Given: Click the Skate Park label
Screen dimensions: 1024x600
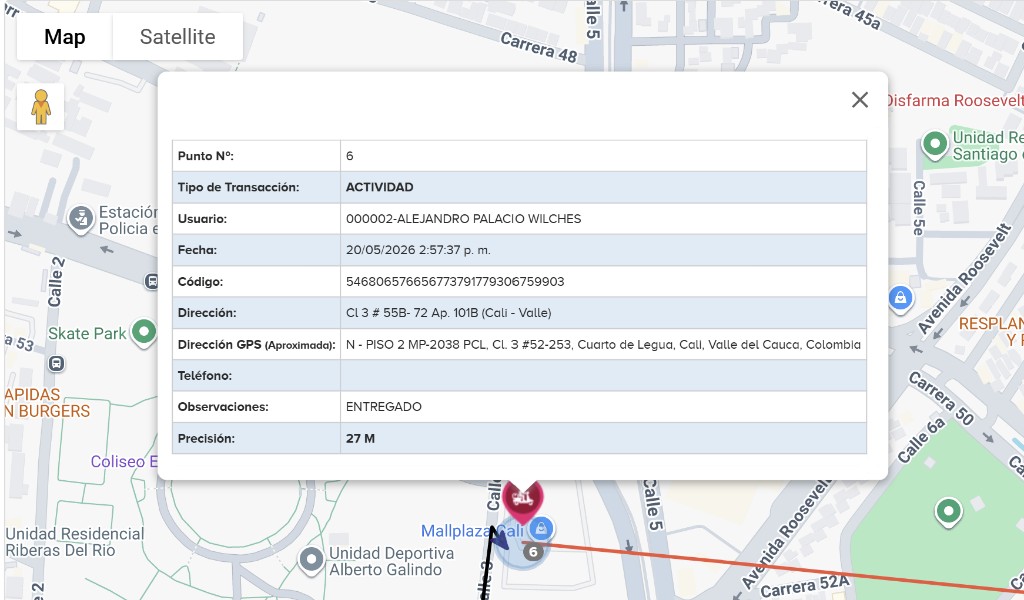Looking at the screenshot, I should tap(87, 334).
